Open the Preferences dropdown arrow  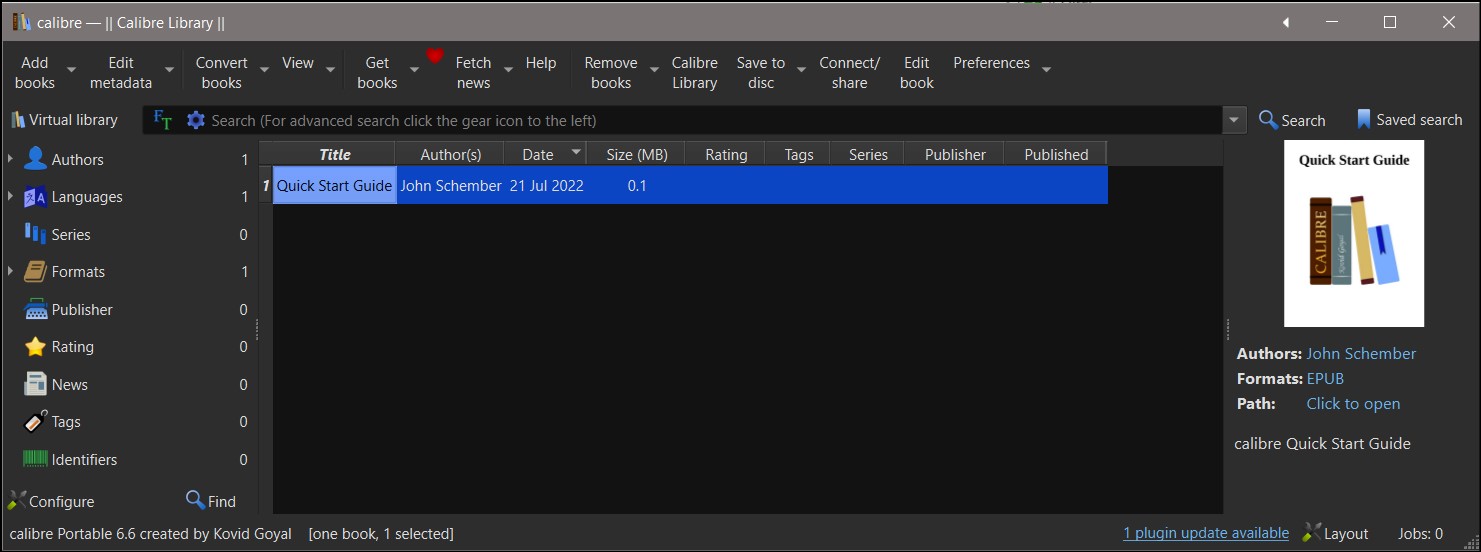click(1046, 70)
